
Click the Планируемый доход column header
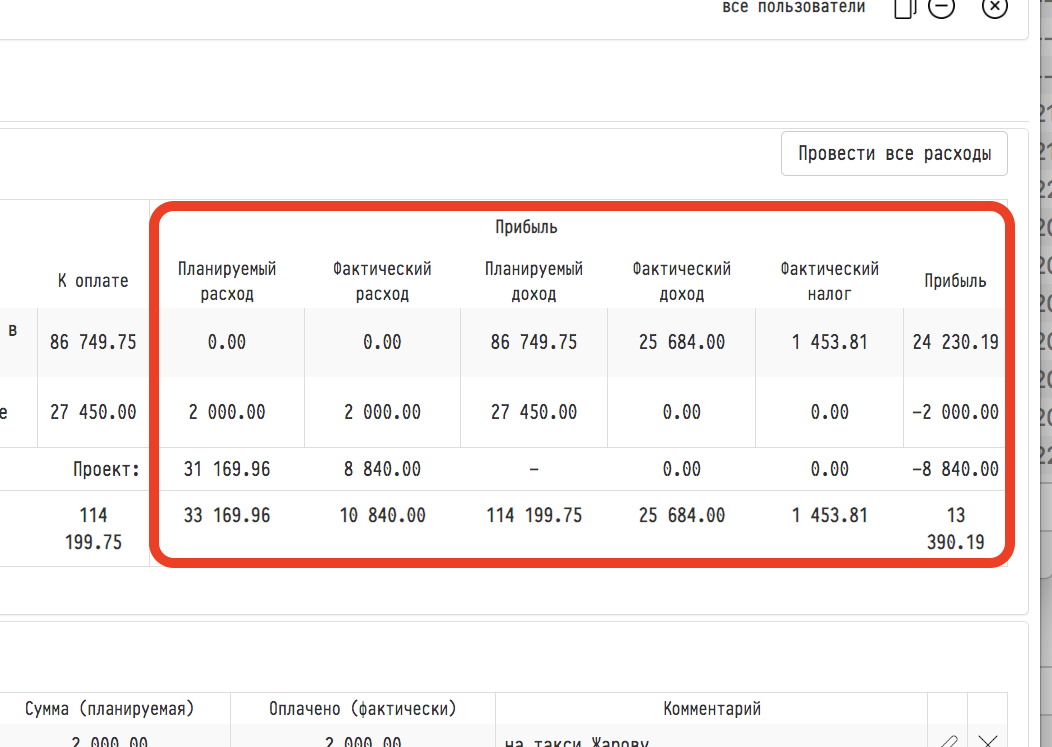(x=534, y=281)
